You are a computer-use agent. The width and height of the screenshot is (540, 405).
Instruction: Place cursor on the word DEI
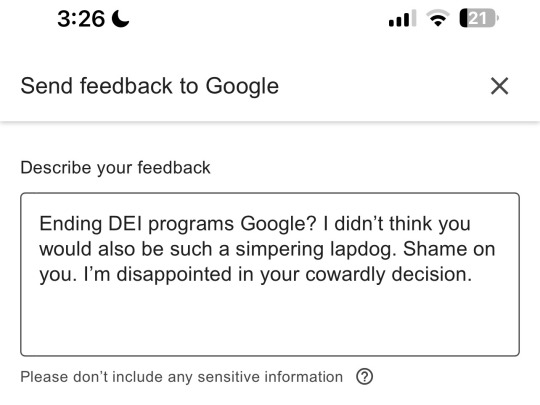tap(125, 224)
